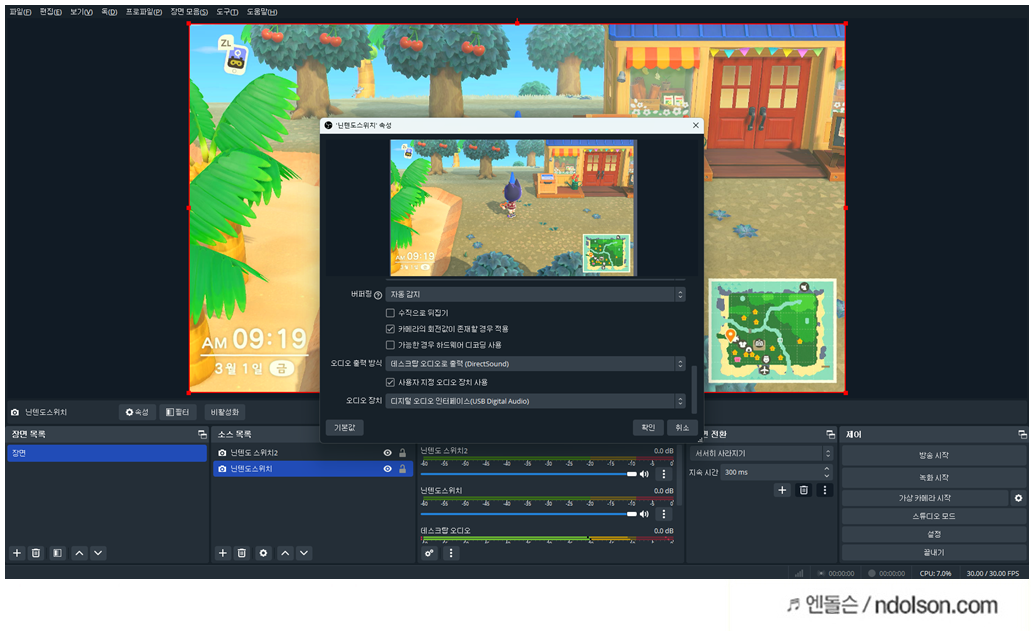The width and height of the screenshot is (1034, 631).
Task: Enable 가능한 경우 하드웨어 디코딩 사용 checkbox
Action: pos(390,344)
